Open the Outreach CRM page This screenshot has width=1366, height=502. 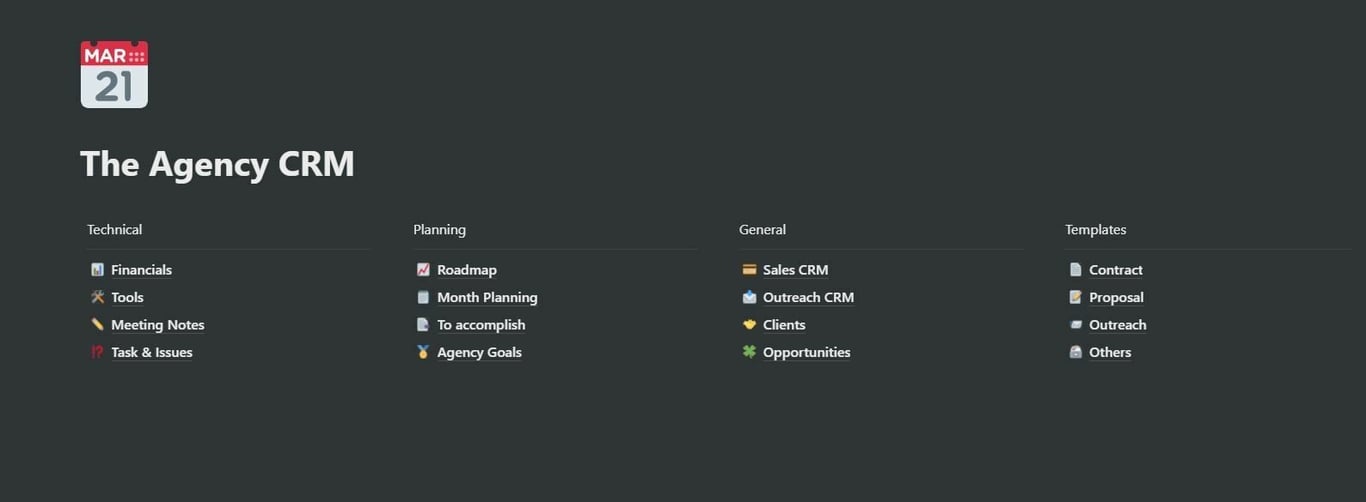808,297
